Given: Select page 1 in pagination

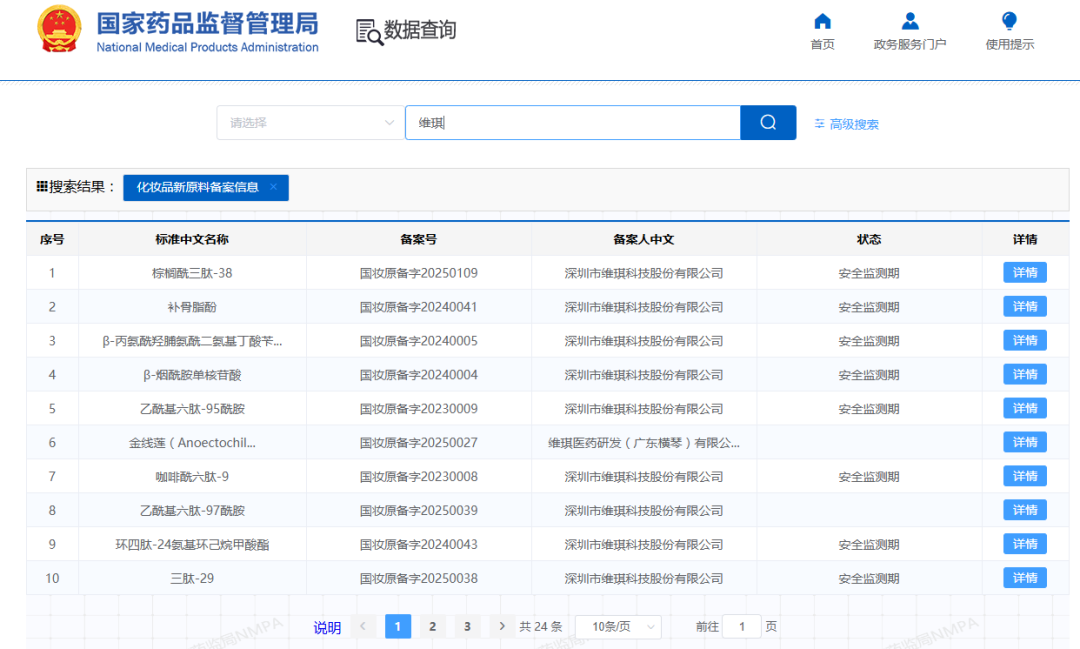Looking at the screenshot, I should click(398, 626).
